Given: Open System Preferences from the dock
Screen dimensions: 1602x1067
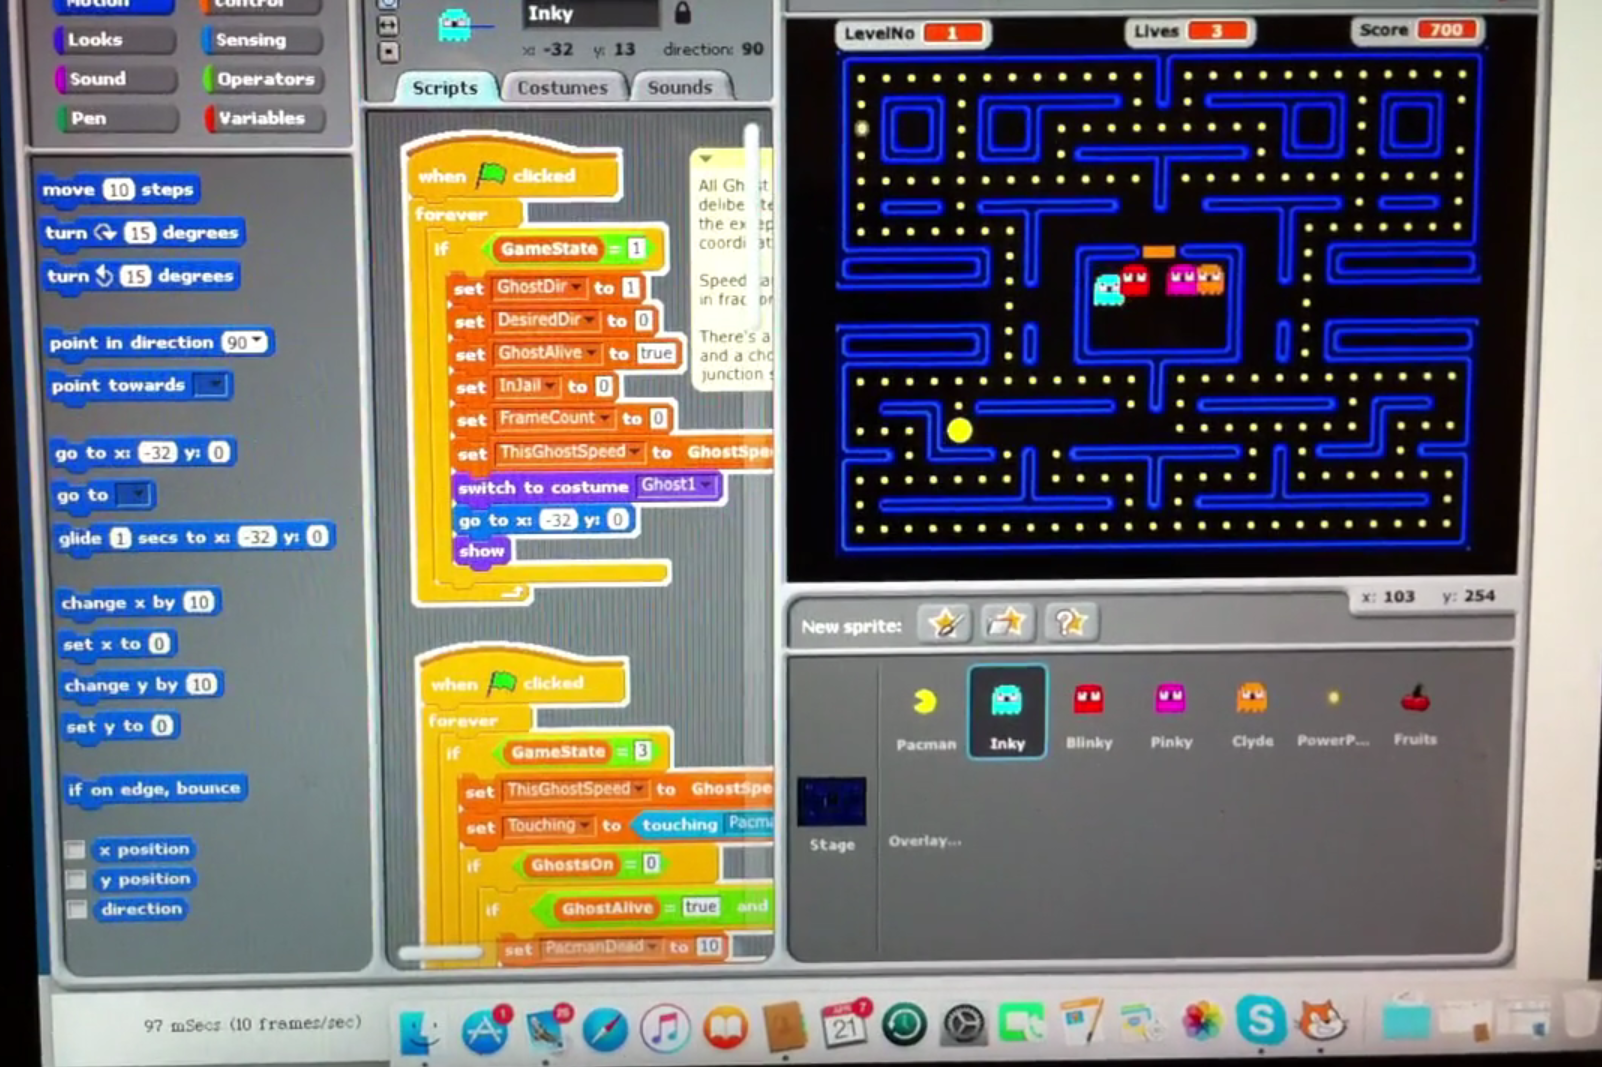Looking at the screenshot, I should point(964,1026).
